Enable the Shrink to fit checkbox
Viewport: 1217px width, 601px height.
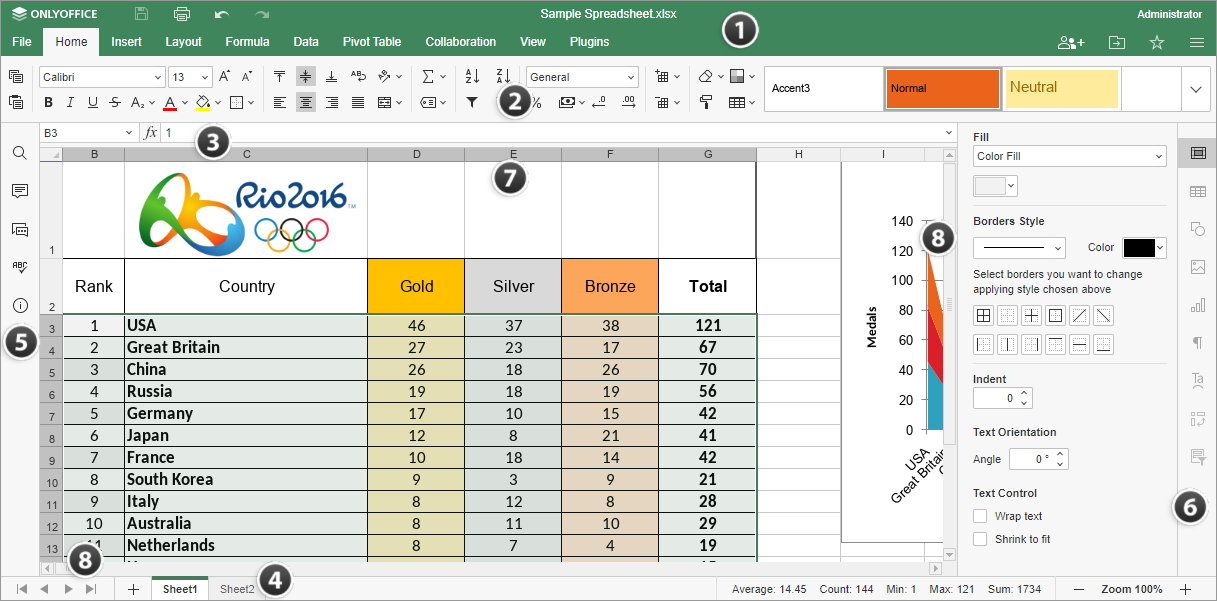[x=980, y=539]
